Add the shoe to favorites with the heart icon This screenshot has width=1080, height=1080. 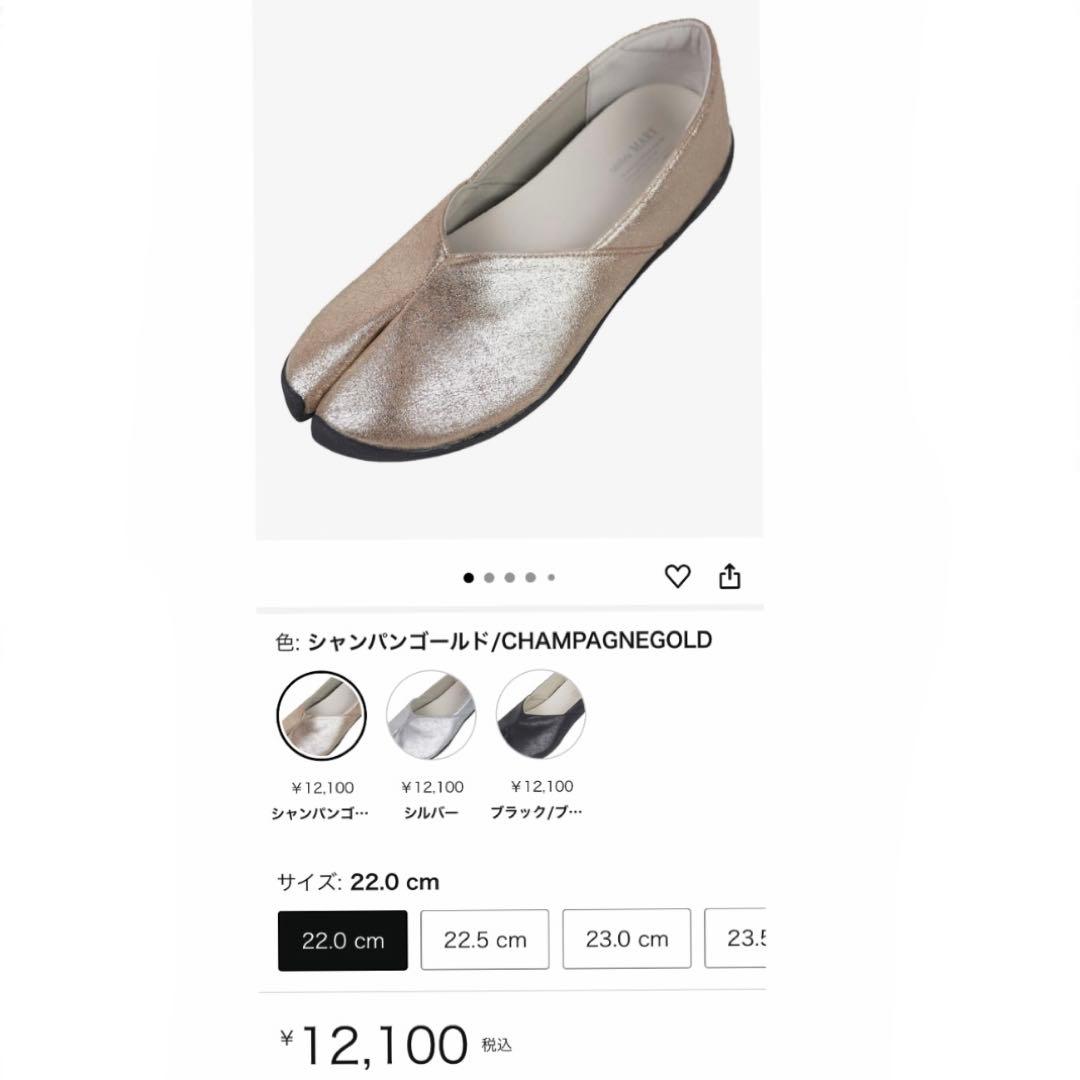coord(678,576)
